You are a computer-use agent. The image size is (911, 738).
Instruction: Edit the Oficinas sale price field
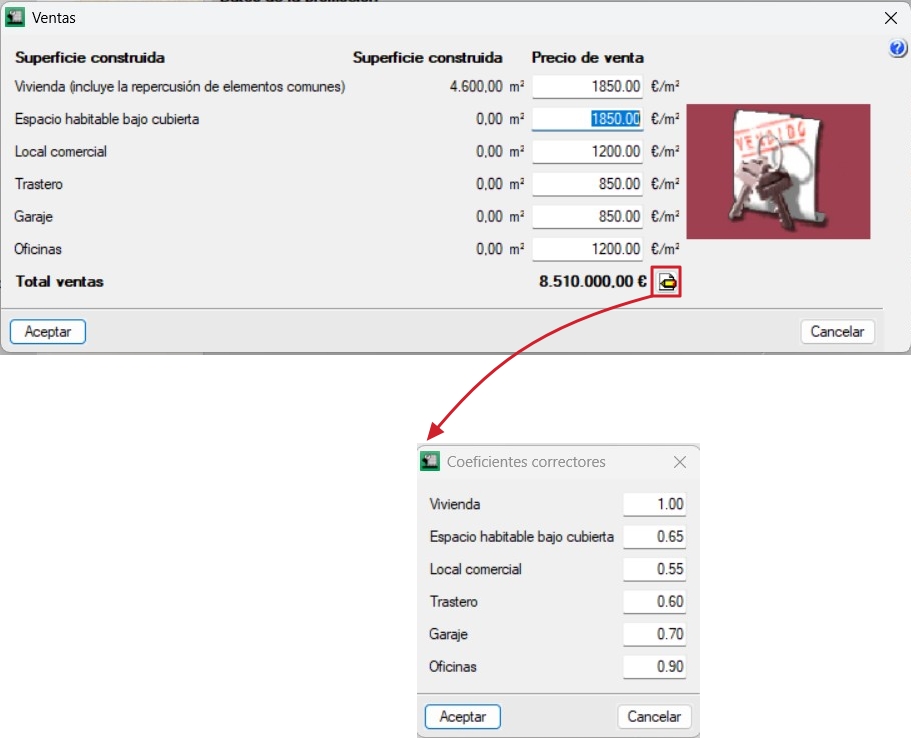click(x=587, y=249)
